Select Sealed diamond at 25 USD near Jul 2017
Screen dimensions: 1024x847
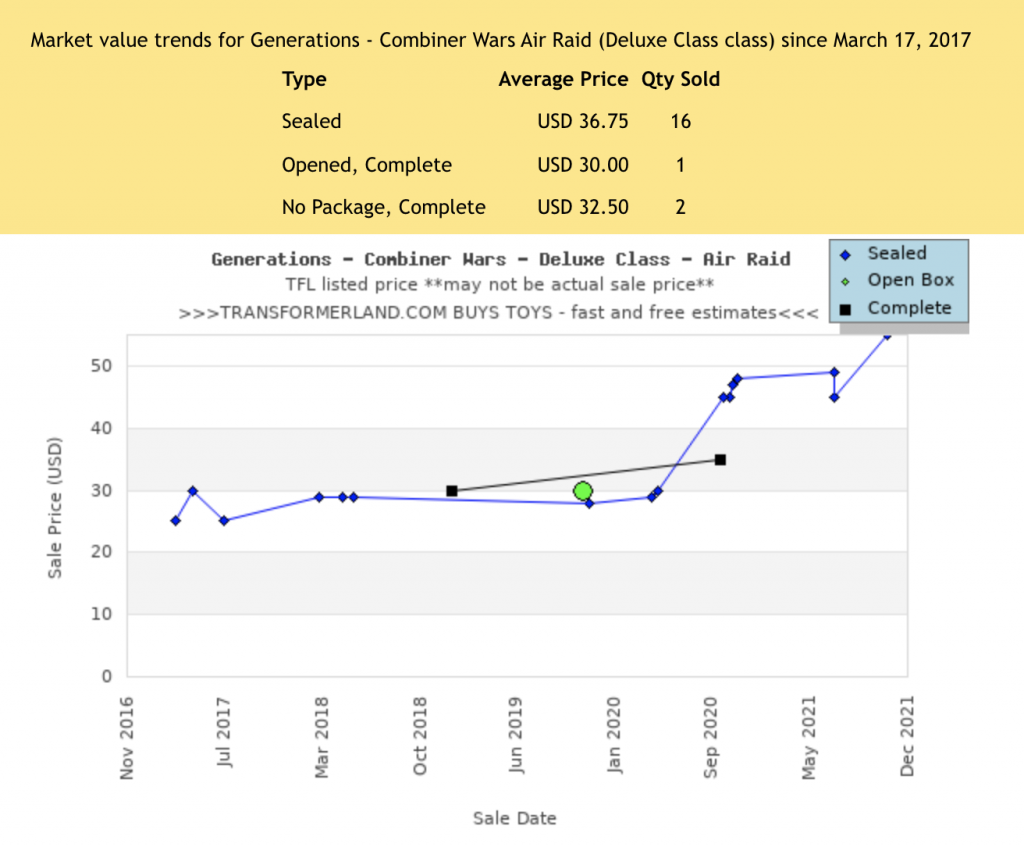[224, 520]
